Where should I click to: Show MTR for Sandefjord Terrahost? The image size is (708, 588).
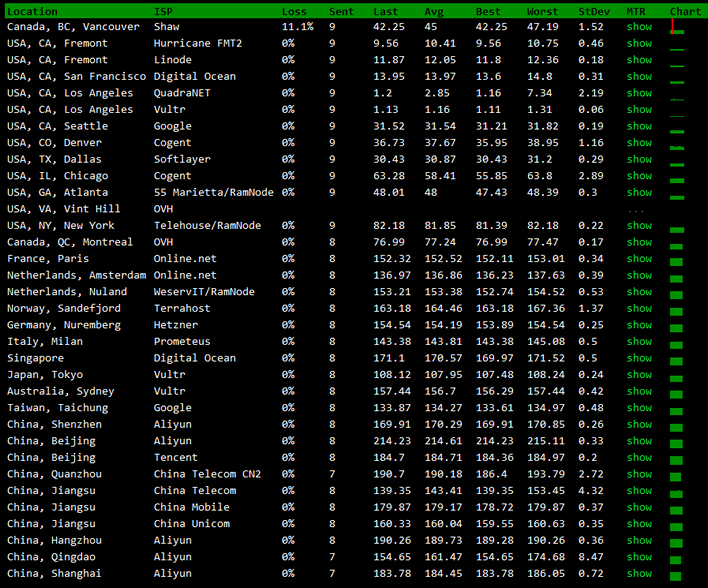coord(639,308)
